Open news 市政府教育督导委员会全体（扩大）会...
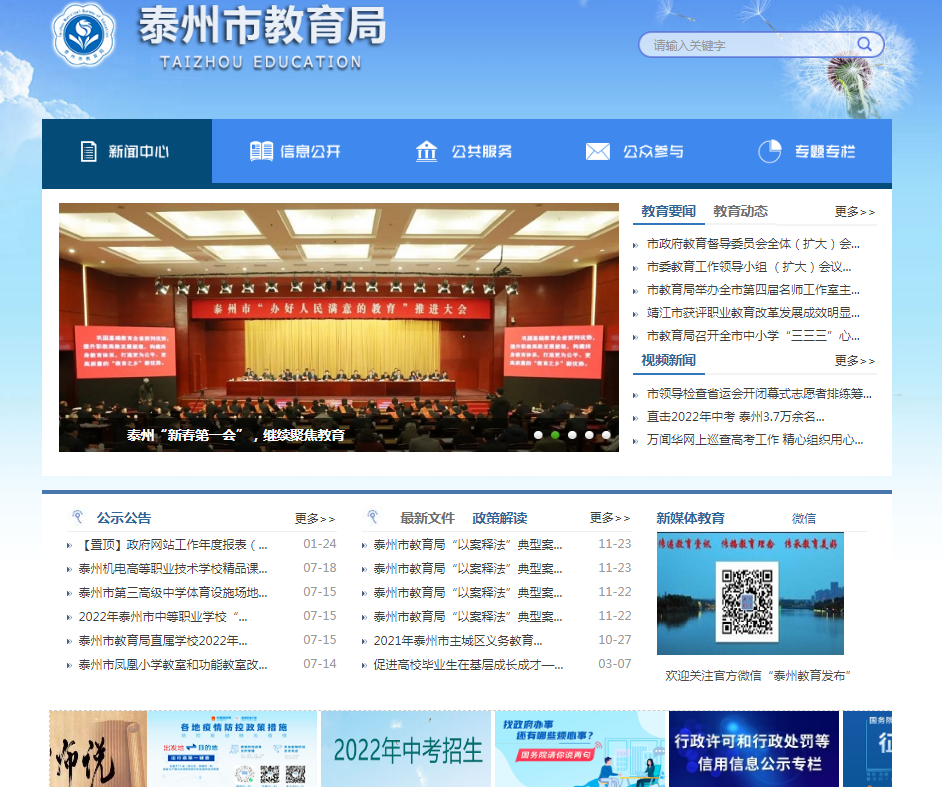The width and height of the screenshot is (942, 787). pos(753,244)
